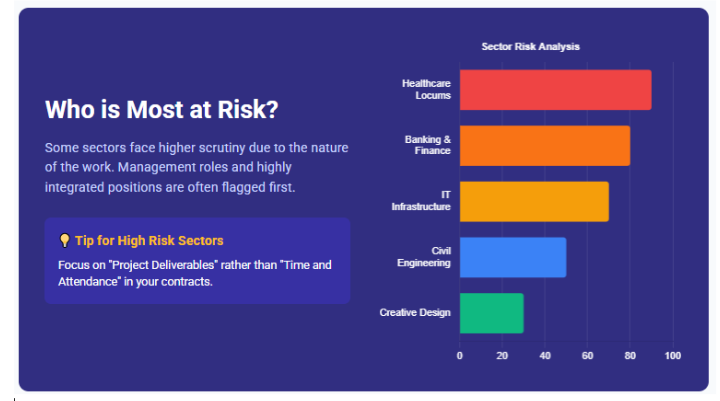720x401 pixels.
Task: Click the "Banking & Finance" axis label
Action: pos(428,145)
